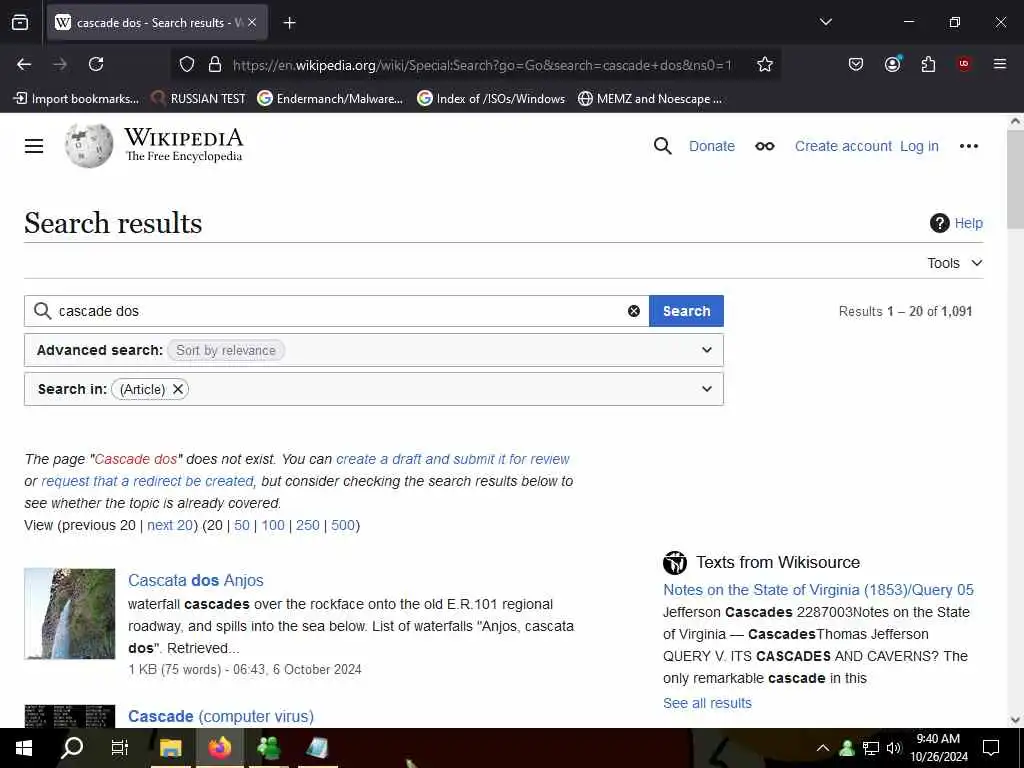Show 50 results per page
This screenshot has width=1024, height=768.
tap(242, 525)
